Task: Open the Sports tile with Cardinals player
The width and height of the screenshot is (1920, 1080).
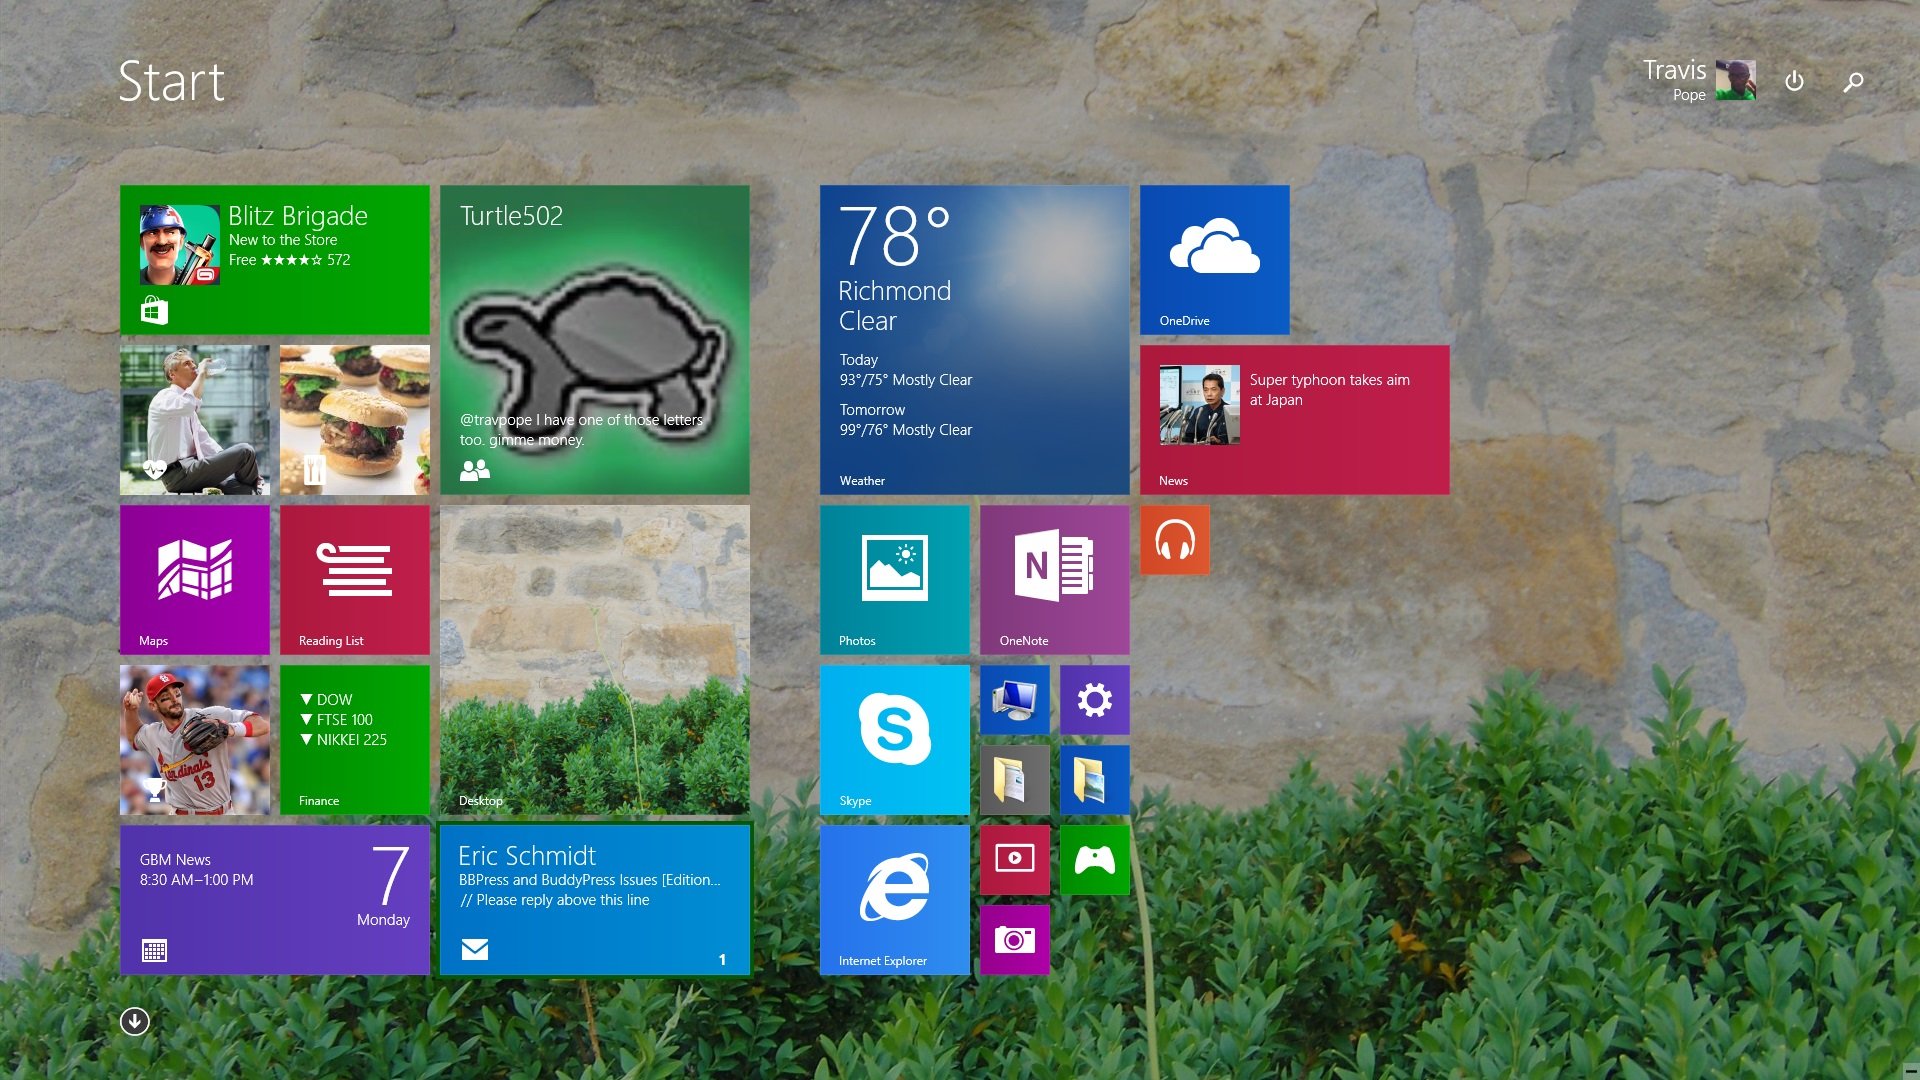Action: (195, 740)
